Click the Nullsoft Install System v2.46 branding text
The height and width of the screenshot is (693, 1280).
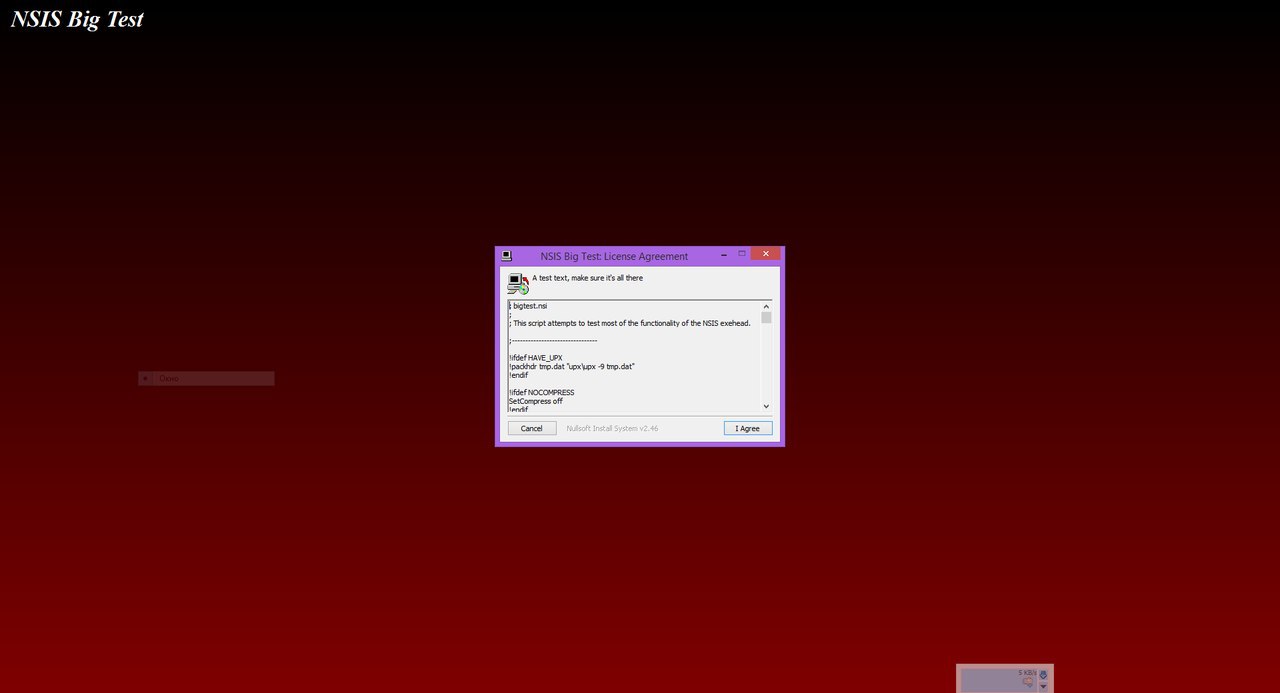tap(611, 428)
